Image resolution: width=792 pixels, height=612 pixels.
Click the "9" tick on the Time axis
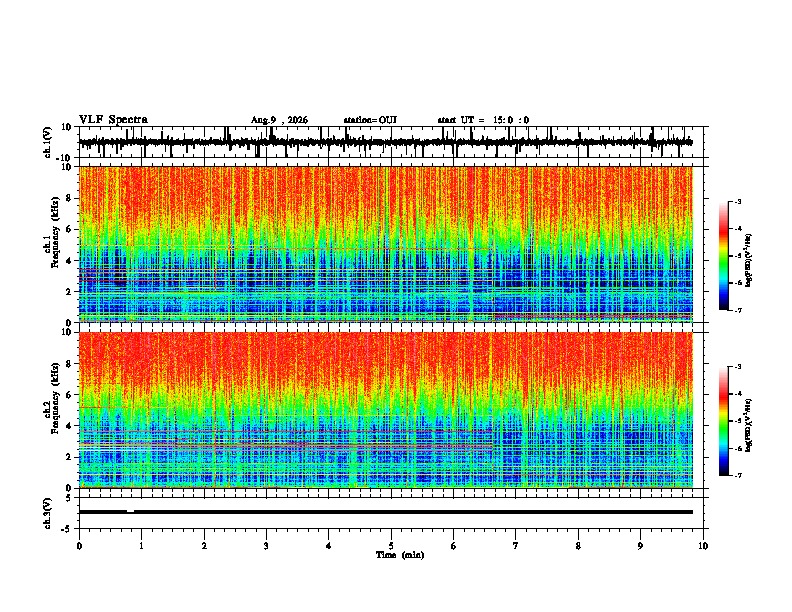640,546
